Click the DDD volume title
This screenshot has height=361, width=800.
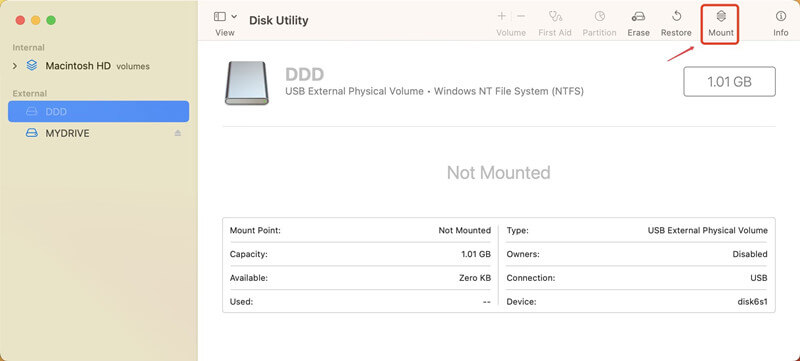(x=305, y=74)
